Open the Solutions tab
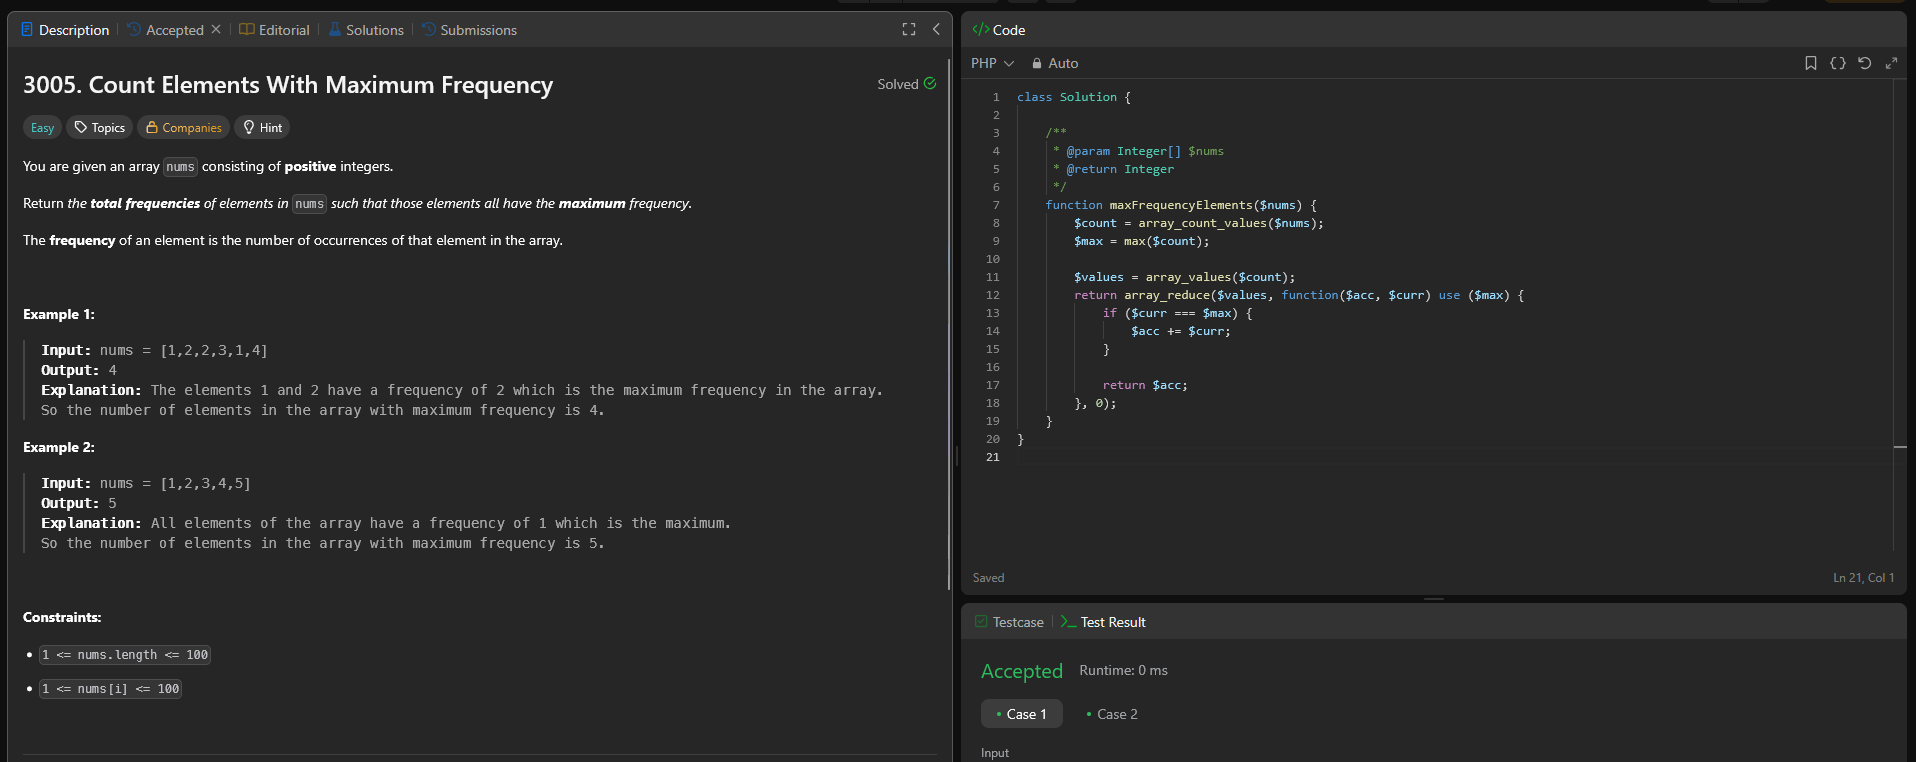The image size is (1916, 762). [366, 30]
